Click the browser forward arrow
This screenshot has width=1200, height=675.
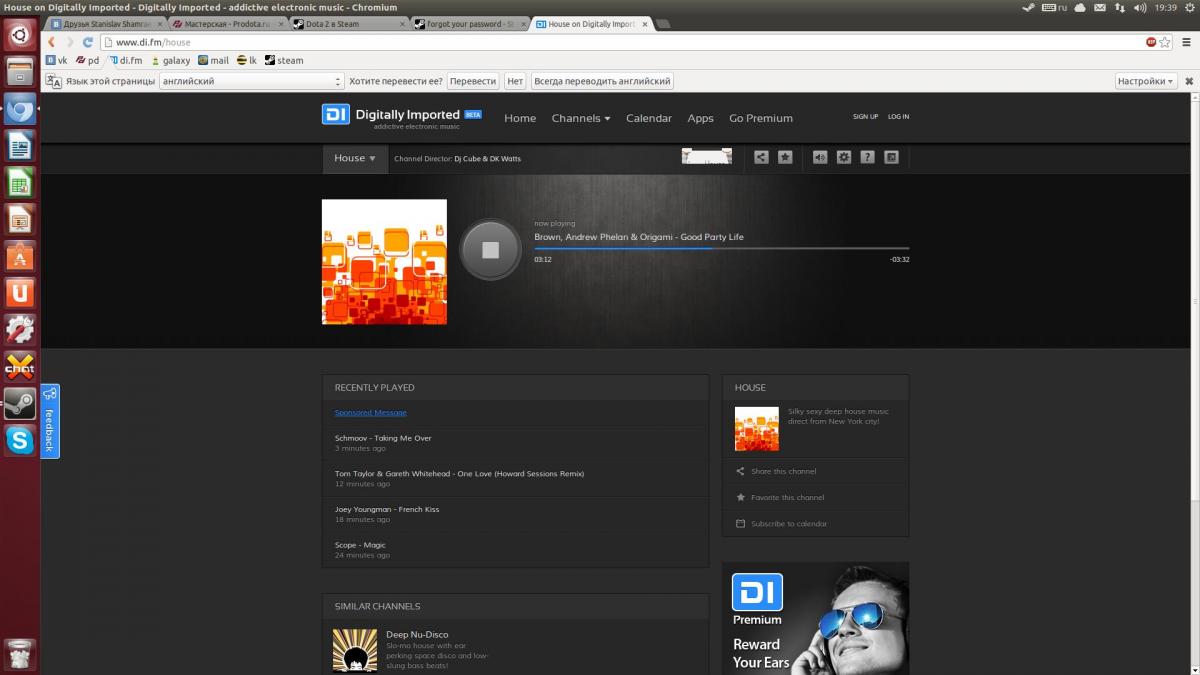[x=69, y=42]
